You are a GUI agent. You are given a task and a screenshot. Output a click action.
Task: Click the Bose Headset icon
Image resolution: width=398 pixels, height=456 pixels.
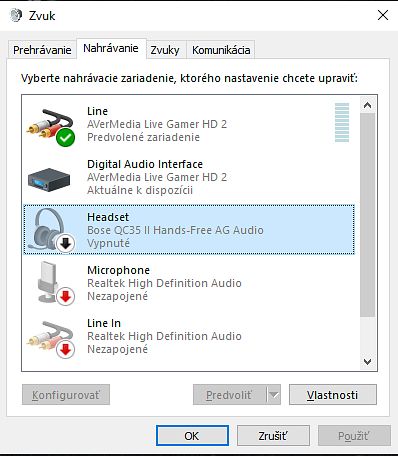[50, 230]
